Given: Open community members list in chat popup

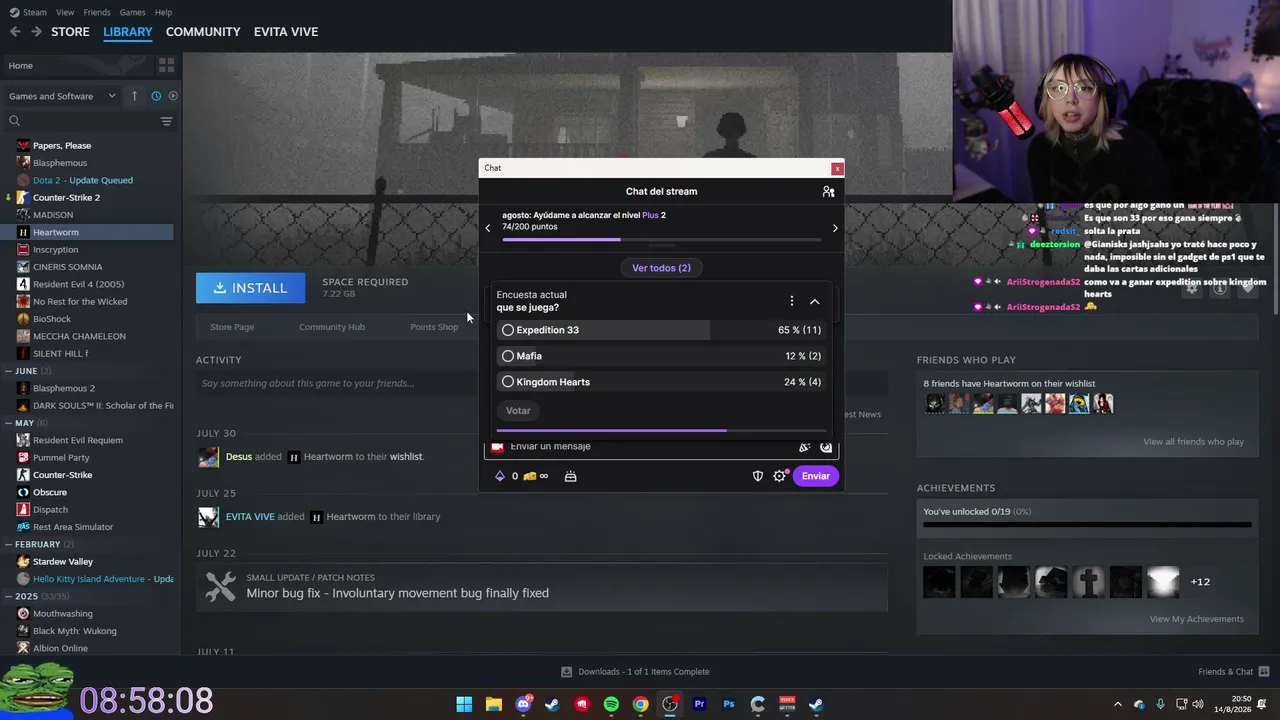Looking at the screenshot, I should [x=828, y=191].
